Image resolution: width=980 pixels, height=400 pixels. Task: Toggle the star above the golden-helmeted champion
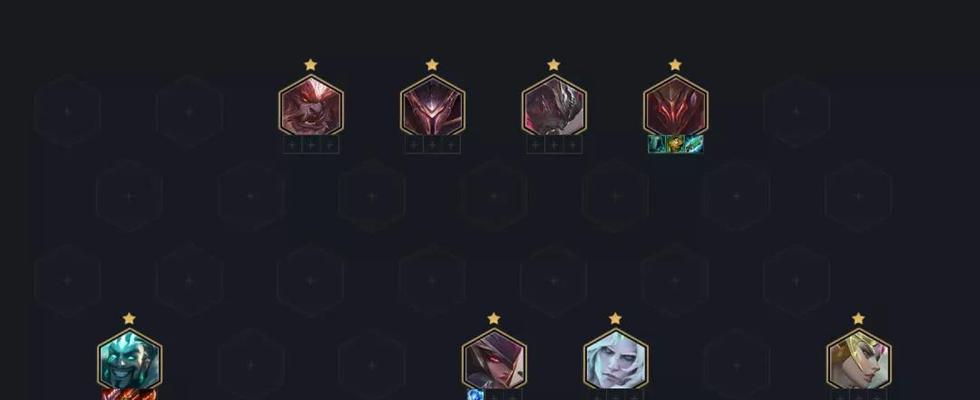click(x=858, y=319)
